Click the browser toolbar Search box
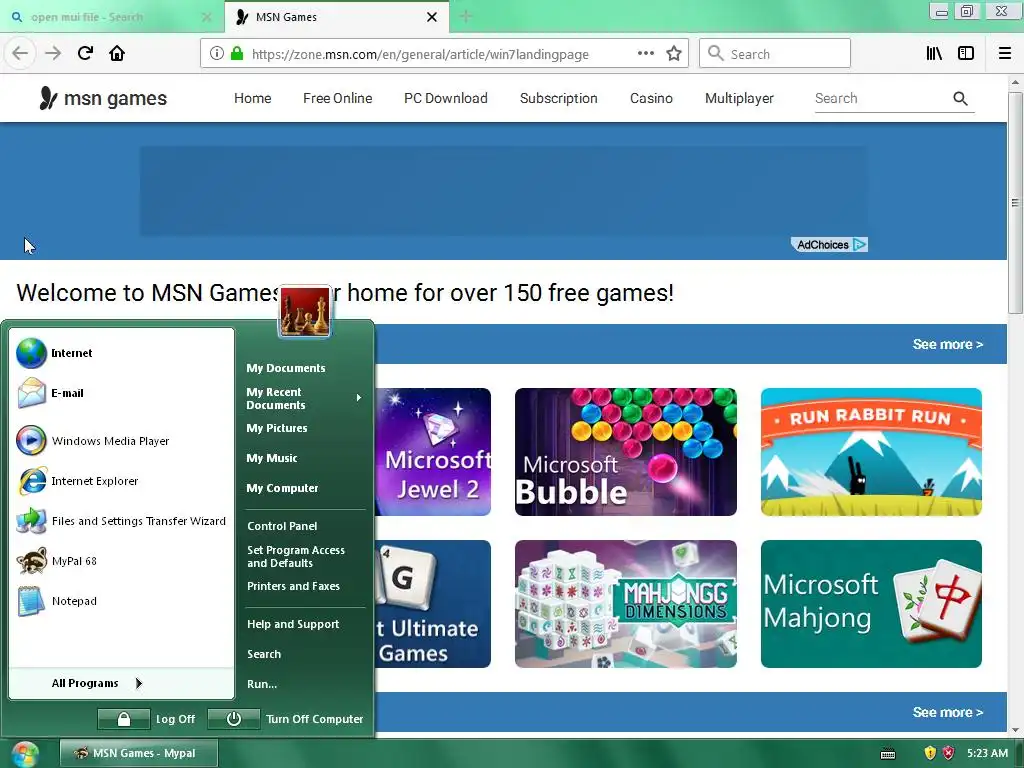Viewport: 1024px width, 768px height. 775,54
